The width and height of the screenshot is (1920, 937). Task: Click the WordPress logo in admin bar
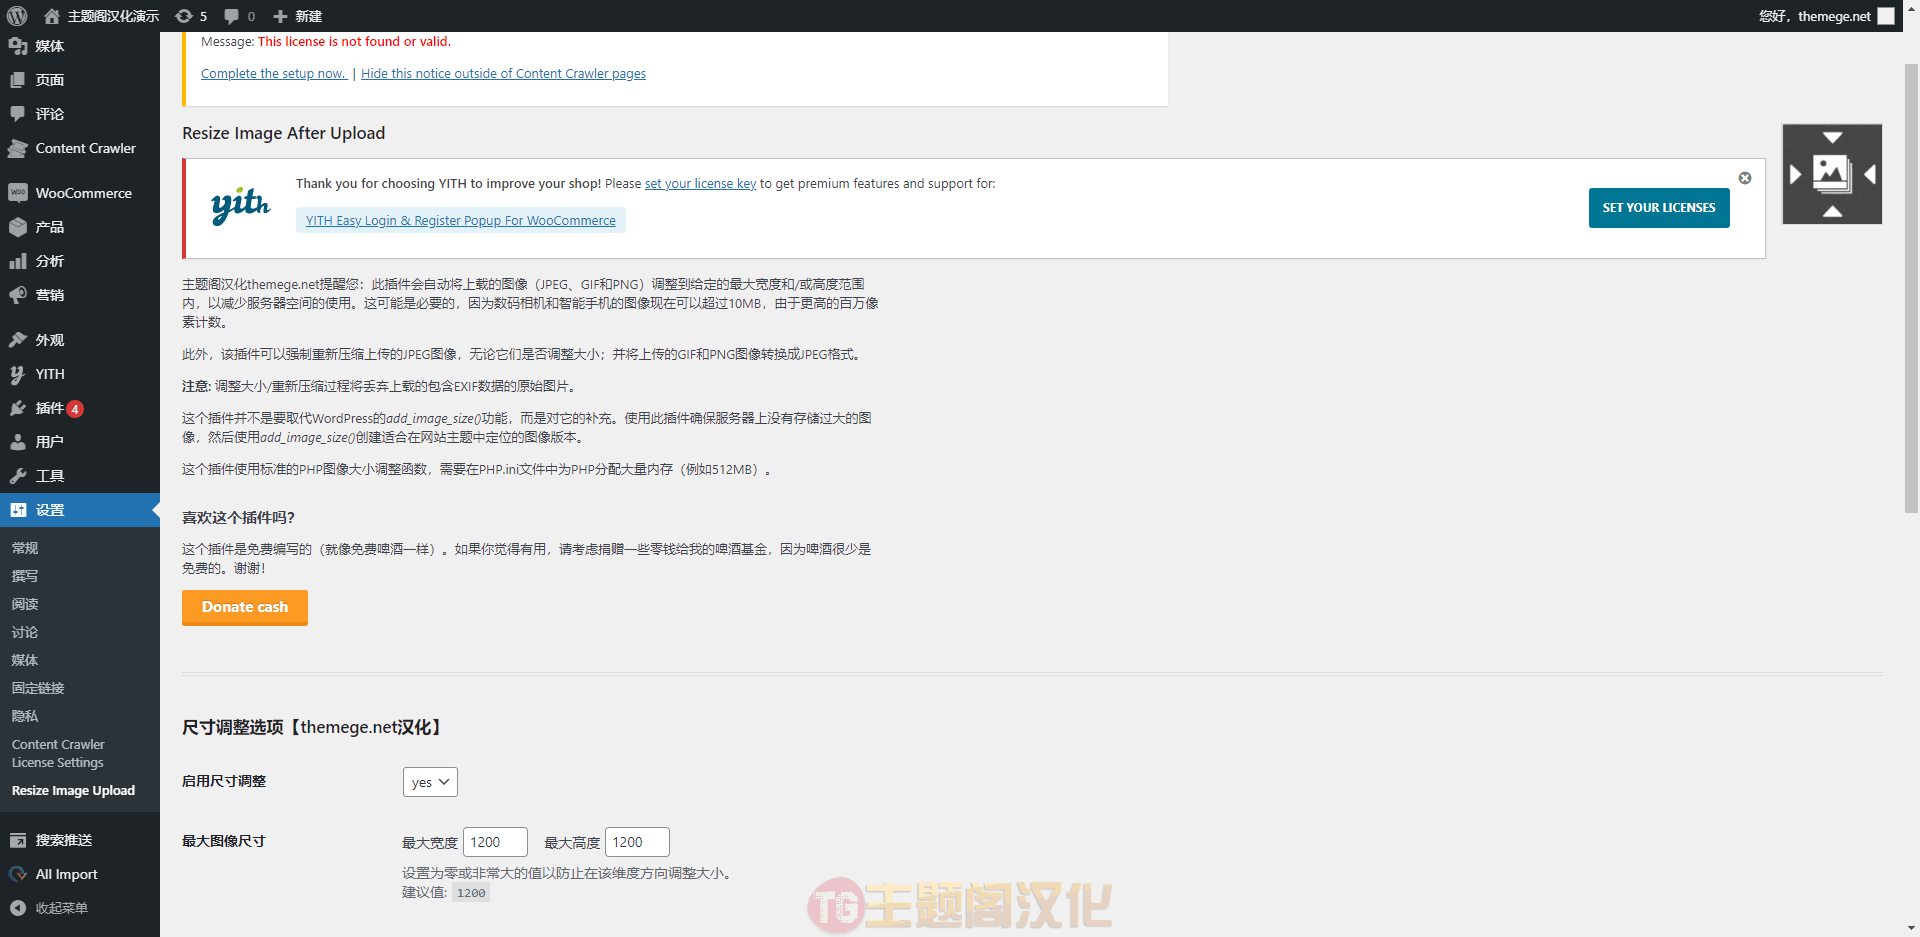pyautogui.click(x=17, y=16)
